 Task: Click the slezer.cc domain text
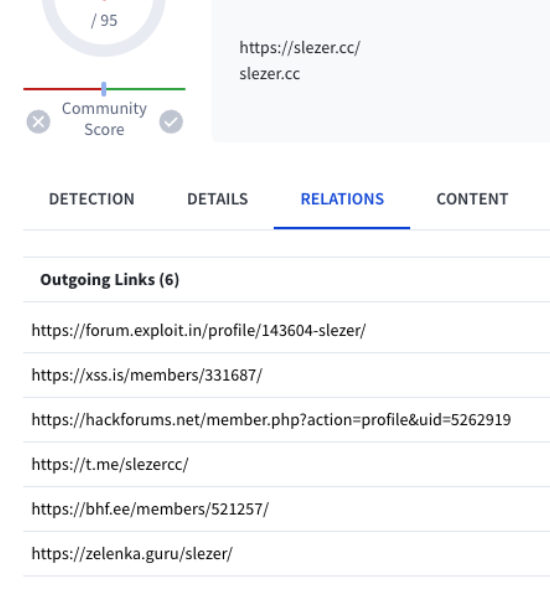point(269,74)
